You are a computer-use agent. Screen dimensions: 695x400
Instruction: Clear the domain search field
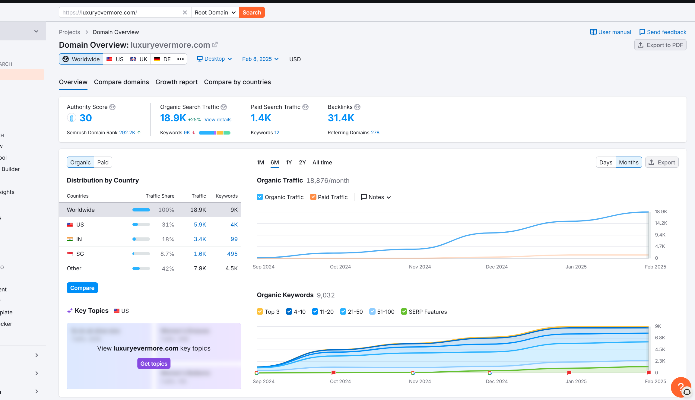(x=185, y=12)
